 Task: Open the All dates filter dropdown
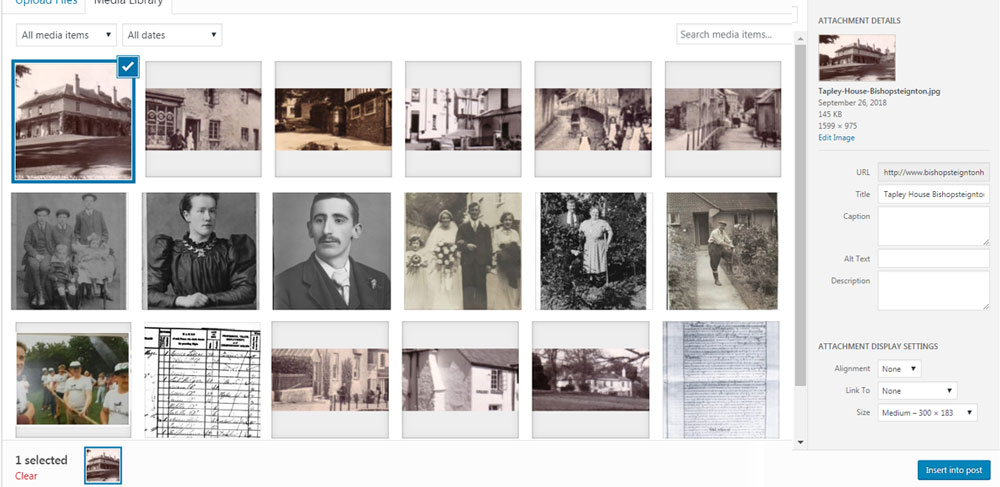pyautogui.click(x=172, y=35)
